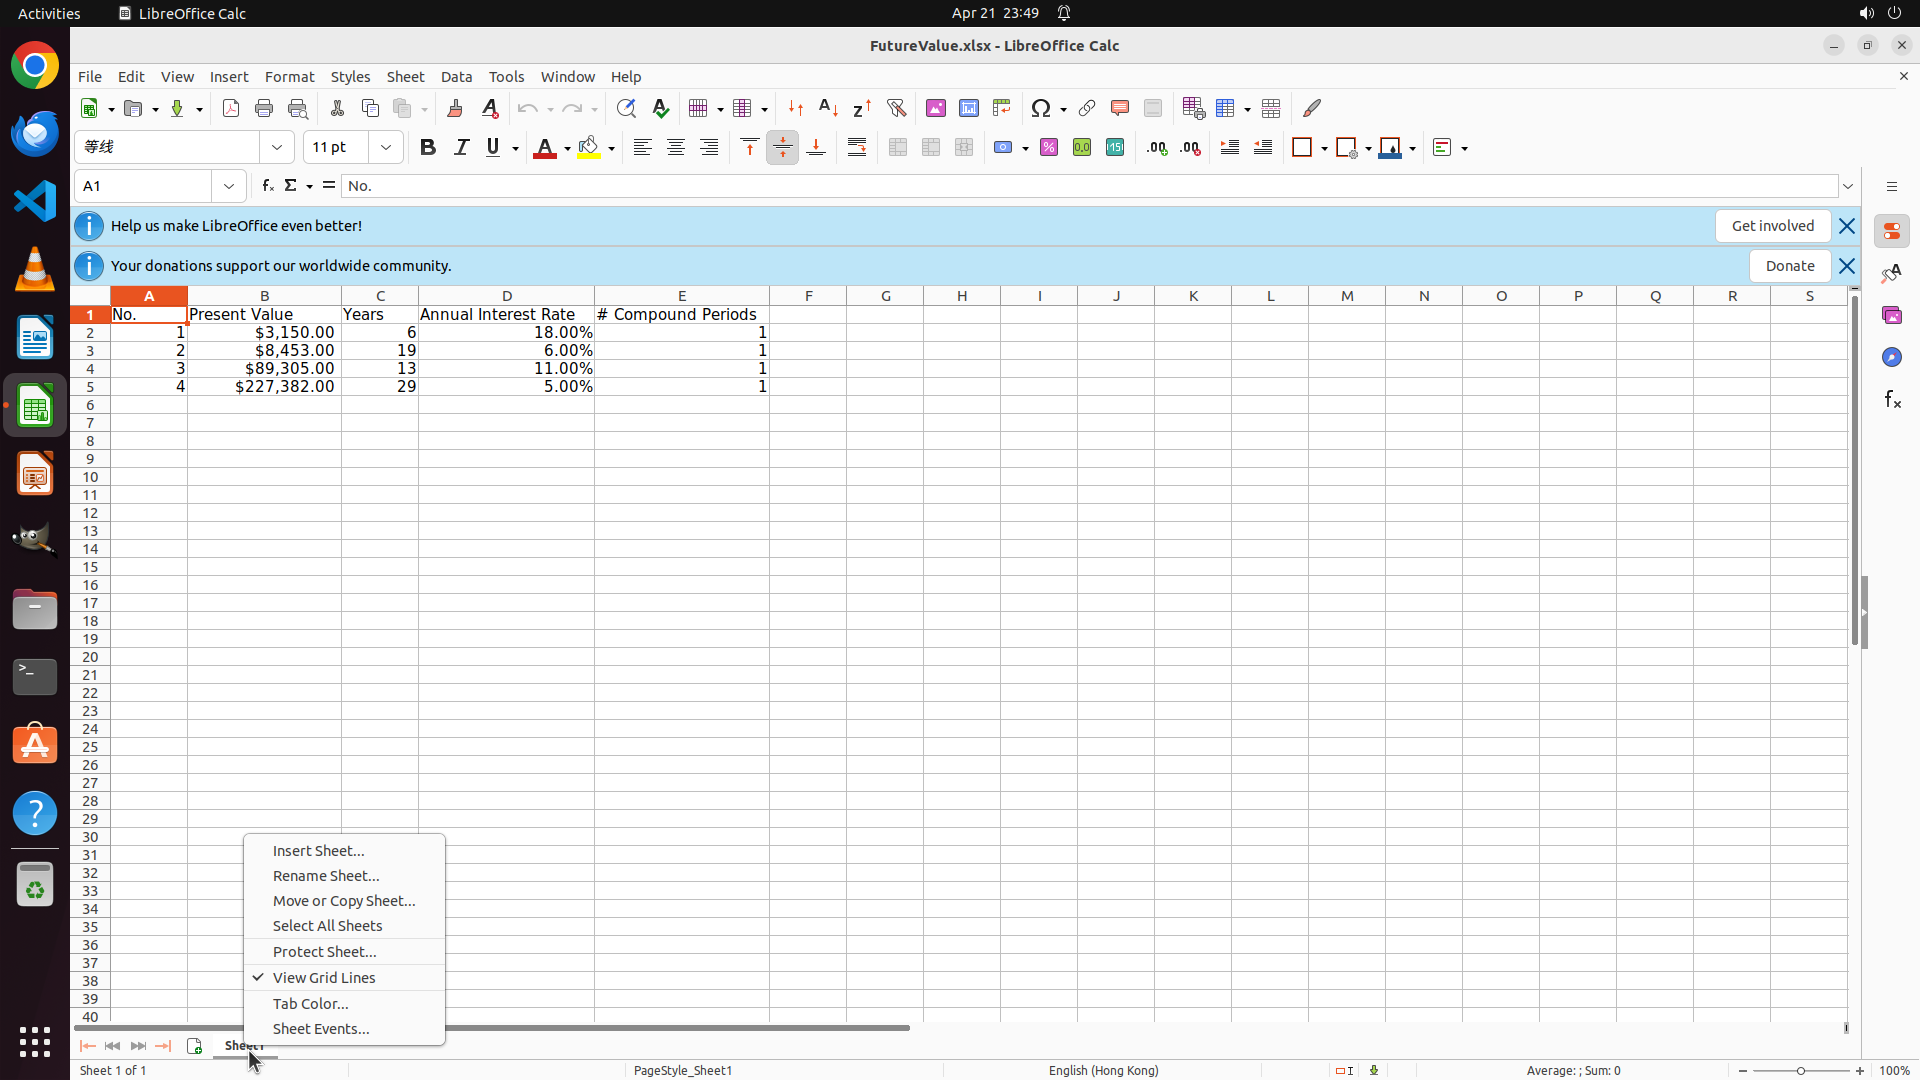Toggle Wrap Text for the cell
The image size is (1920, 1080).
point(857,148)
